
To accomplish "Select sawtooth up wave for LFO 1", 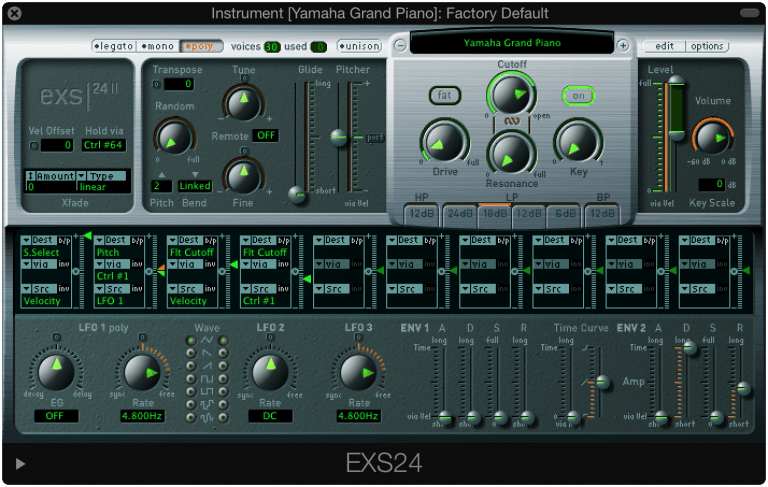I will click(191, 366).
